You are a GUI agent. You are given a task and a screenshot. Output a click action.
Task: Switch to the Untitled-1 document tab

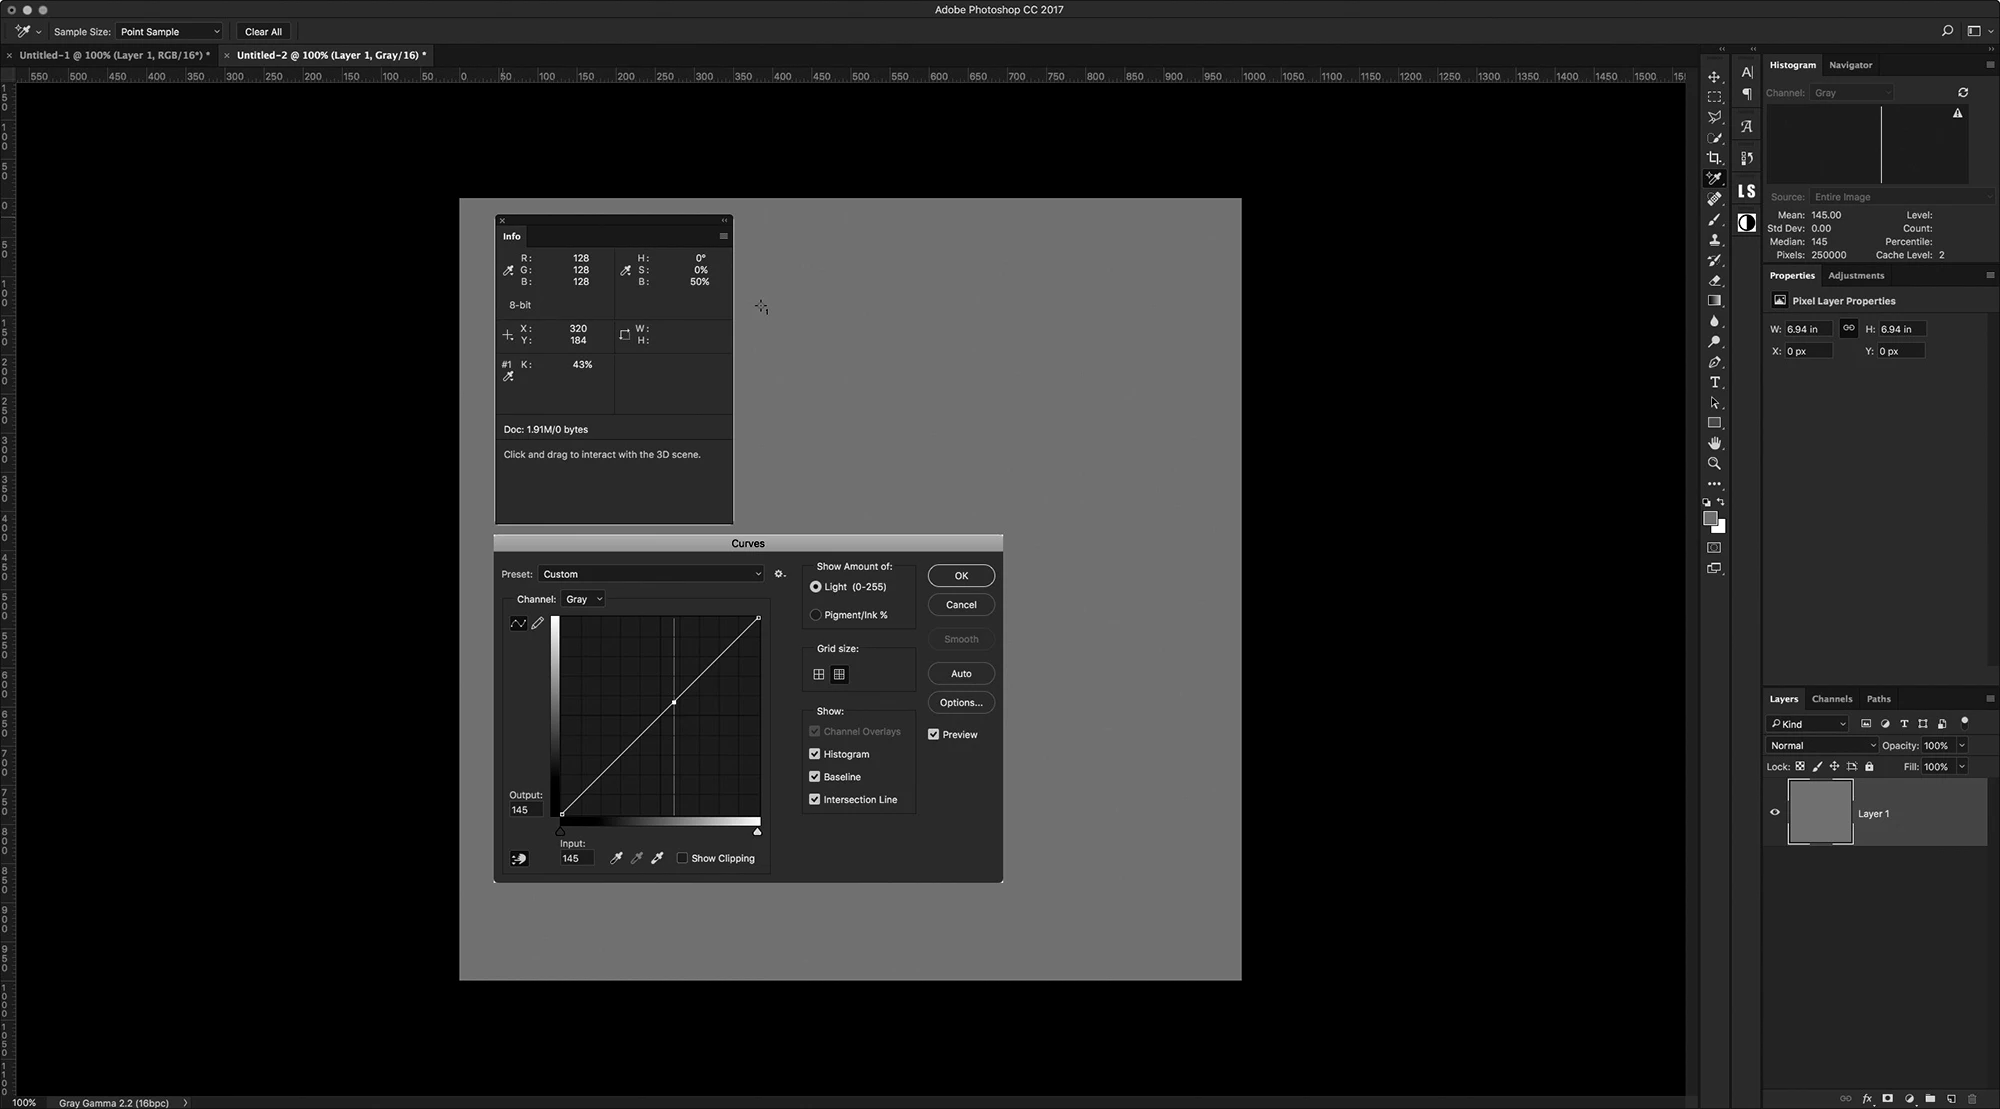[x=114, y=55]
